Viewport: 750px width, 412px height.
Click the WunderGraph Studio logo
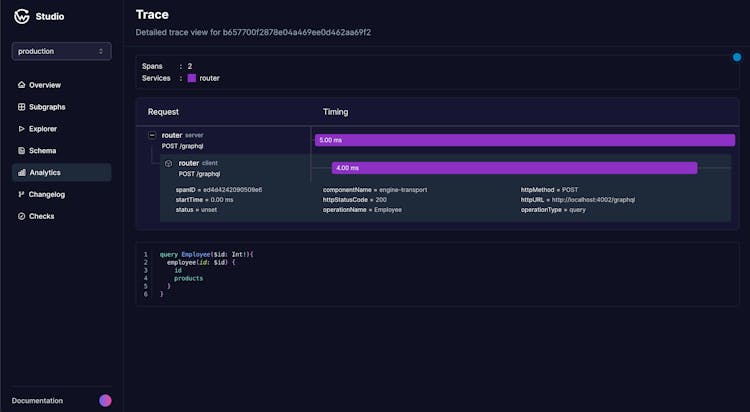click(x=21, y=15)
